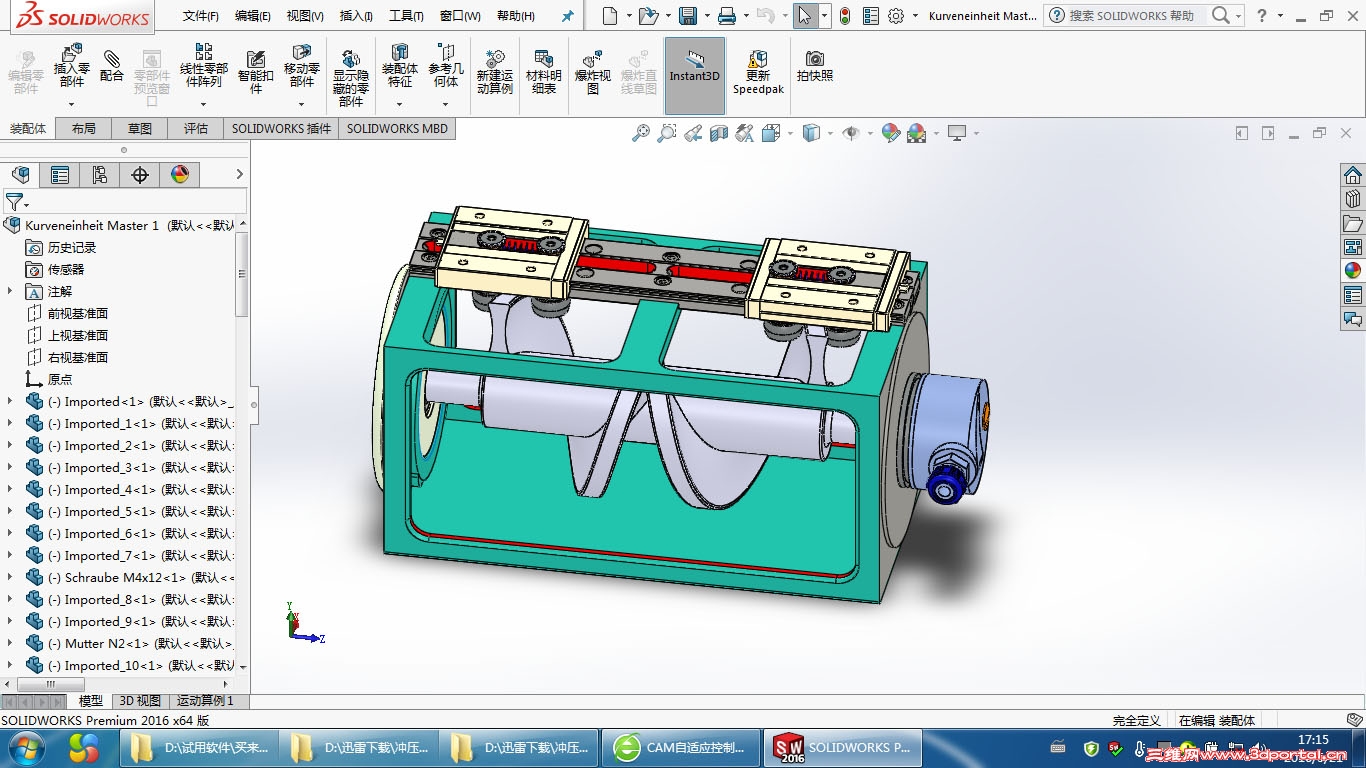Image resolution: width=1366 pixels, height=768 pixels.
Task: Open the 工具(T) Tools menu
Action: [x=406, y=16]
